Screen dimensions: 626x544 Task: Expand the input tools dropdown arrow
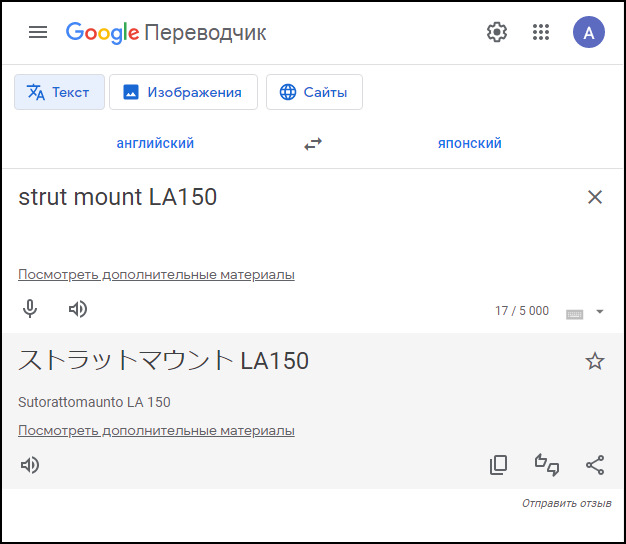pyautogui.click(x=600, y=312)
